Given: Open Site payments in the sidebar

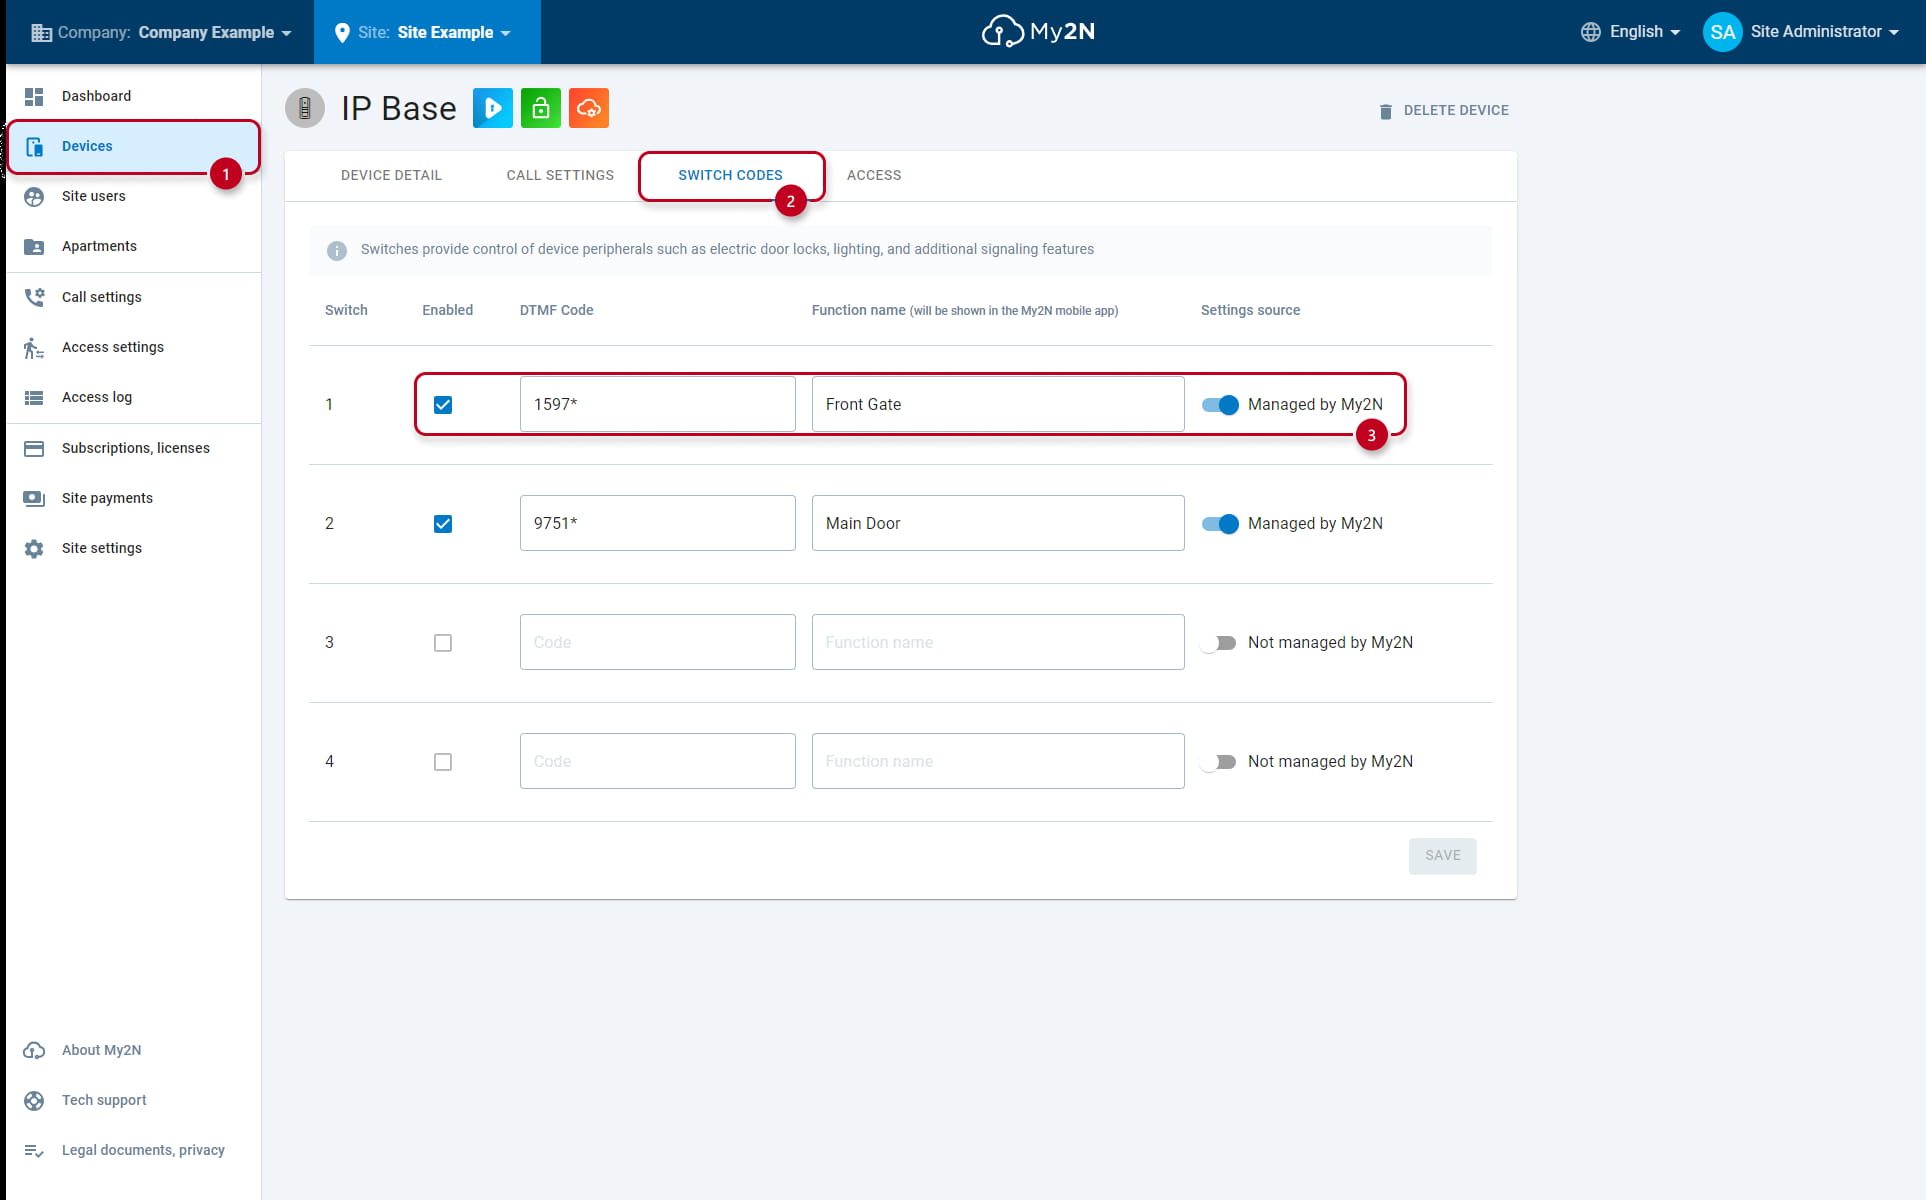Looking at the screenshot, I should [x=133, y=498].
